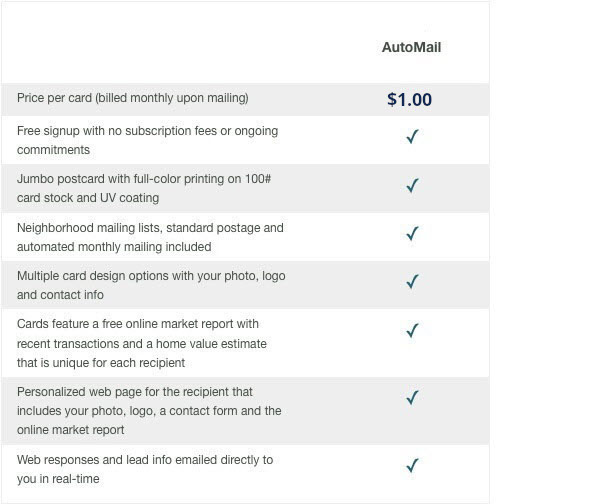Select the AutoMail column header
The height and width of the screenshot is (504, 608).
pos(411,47)
